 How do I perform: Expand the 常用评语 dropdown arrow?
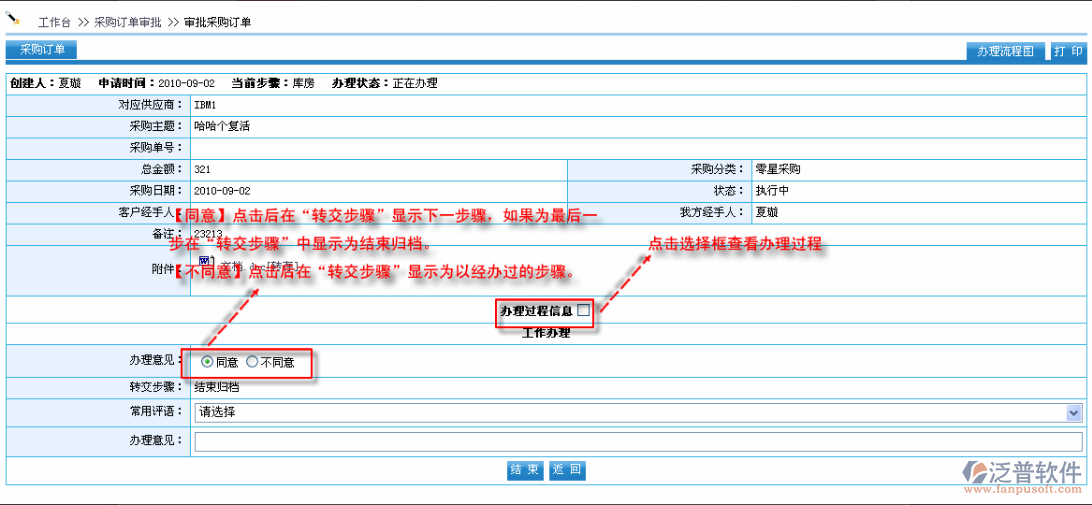point(1074,412)
